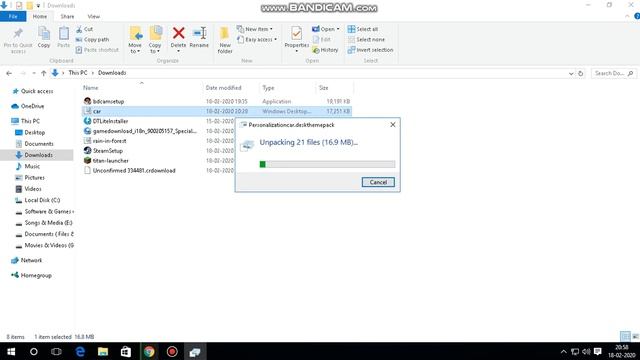Sort by the Size column
Image resolution: width=640 pixels, height=360 pixels.
pyautogui.click(x=324, y=88)
